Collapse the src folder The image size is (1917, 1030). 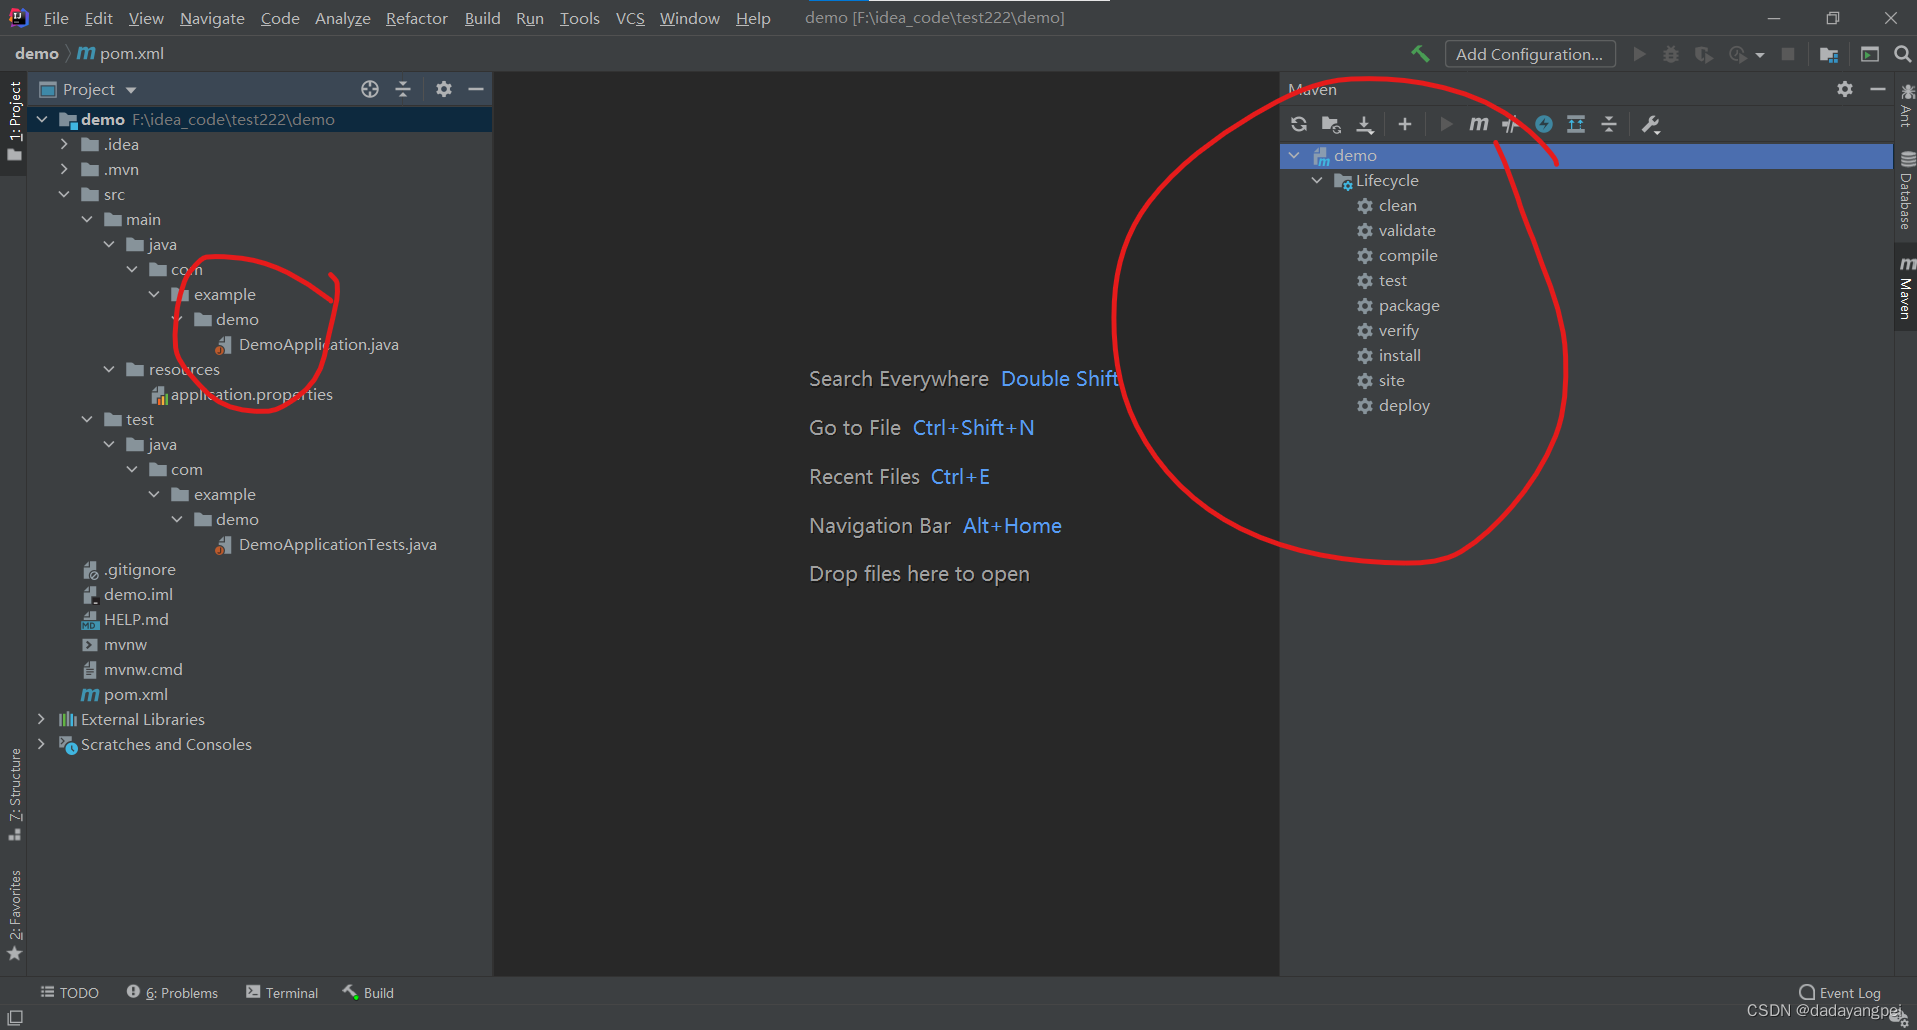64,194
